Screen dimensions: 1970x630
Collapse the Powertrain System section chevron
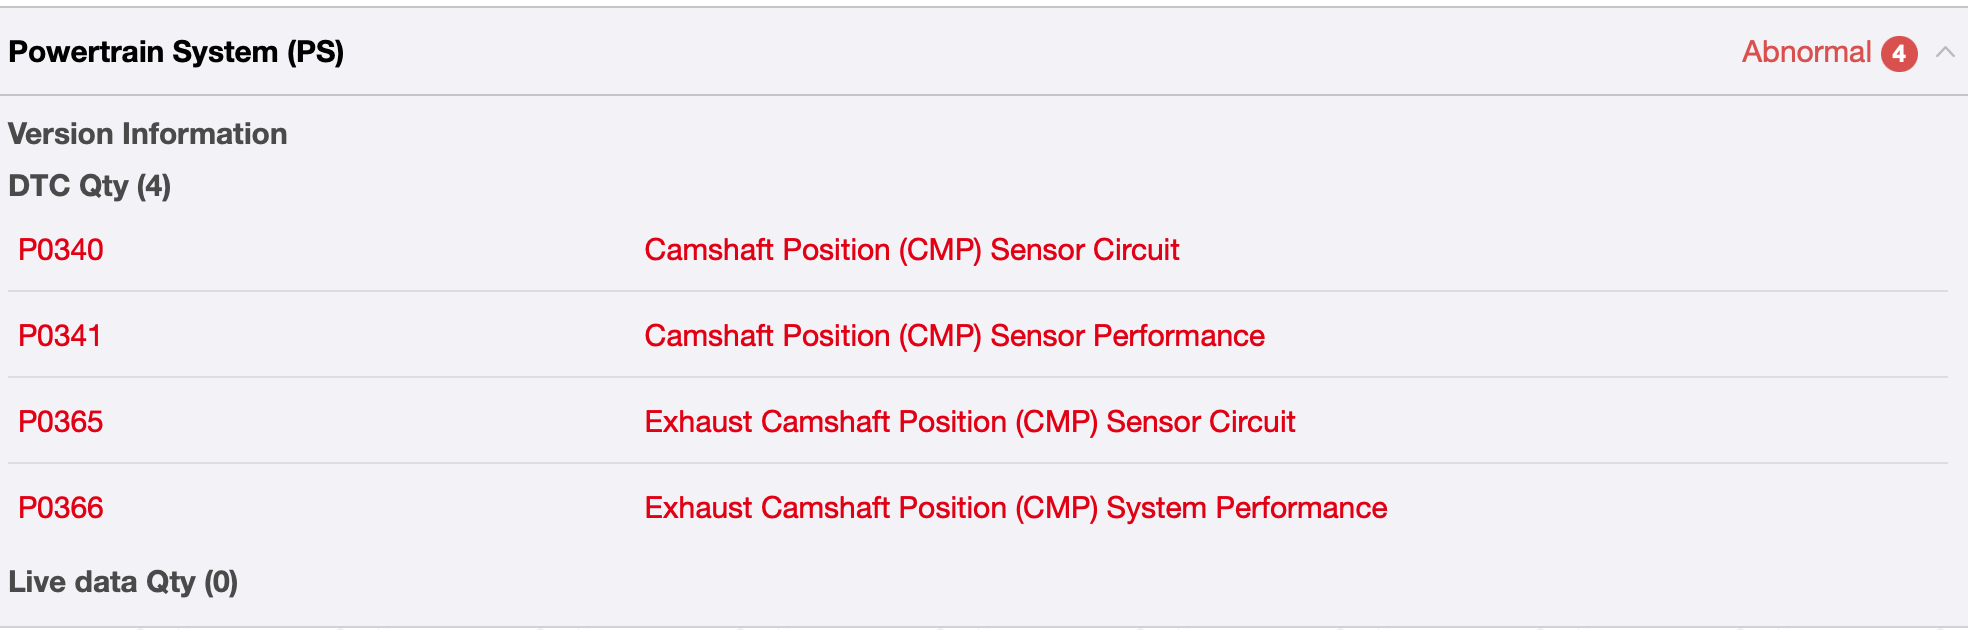(x=1944, y=52)
